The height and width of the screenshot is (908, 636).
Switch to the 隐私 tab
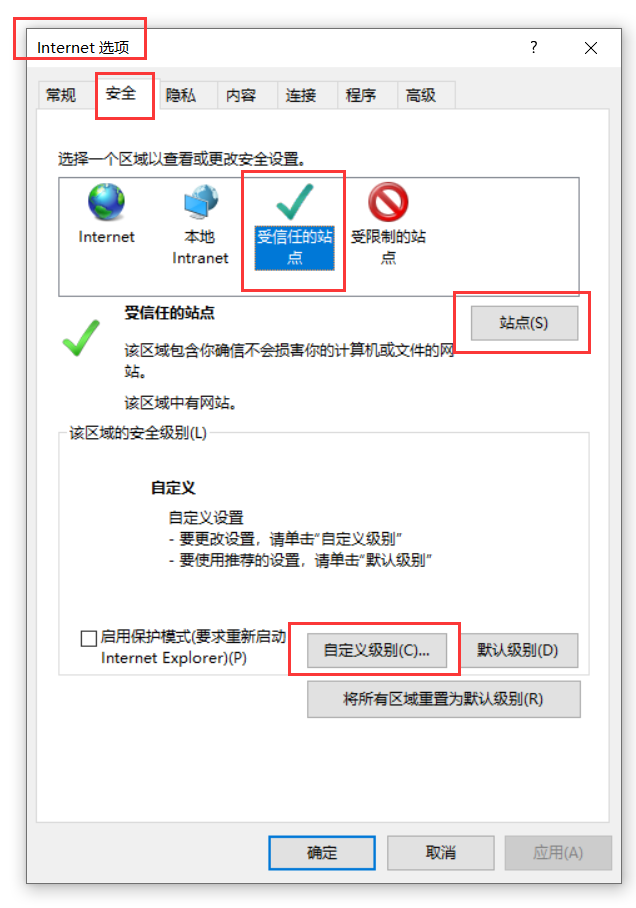181,95
